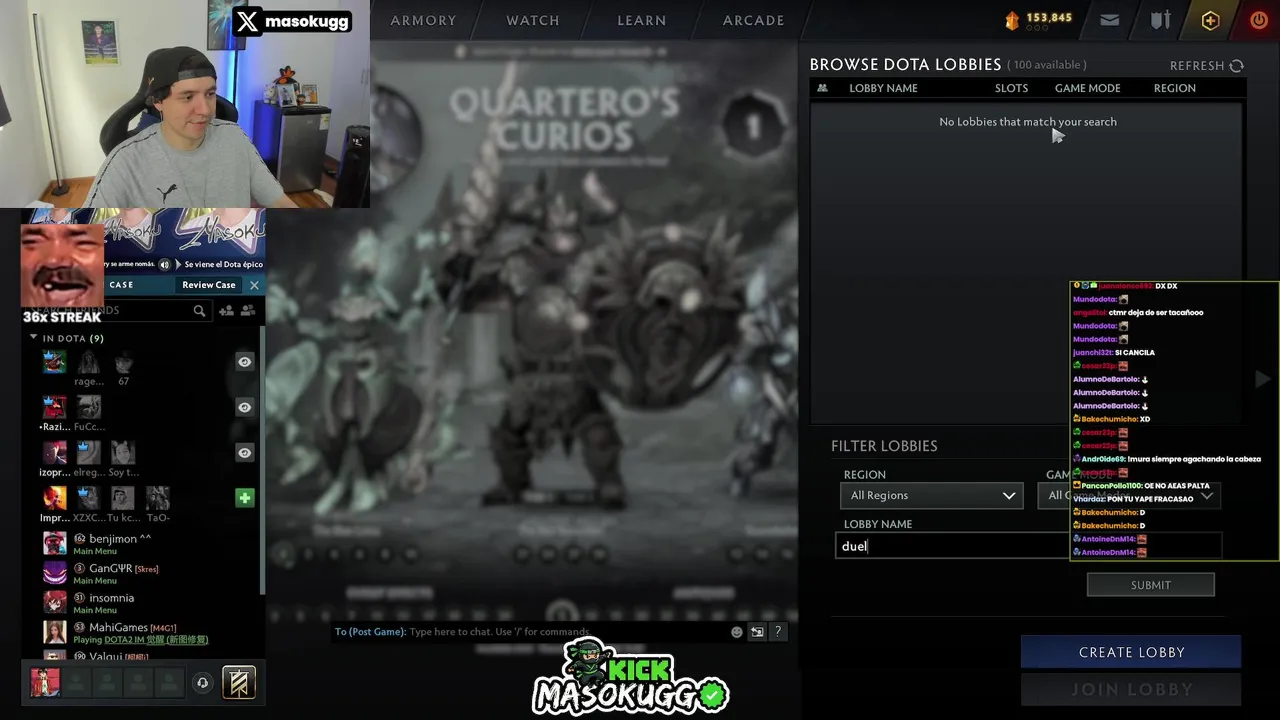Image resolution: width=1280 pixels, height=720 pixels.
Task: Click the Impr... player avatar
Action: coord(54,498)
